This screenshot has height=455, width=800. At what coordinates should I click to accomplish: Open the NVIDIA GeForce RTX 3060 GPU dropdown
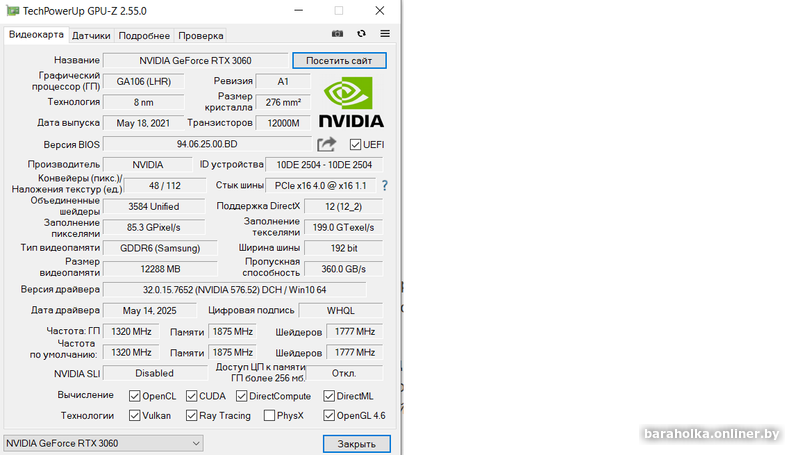point(103,443)
